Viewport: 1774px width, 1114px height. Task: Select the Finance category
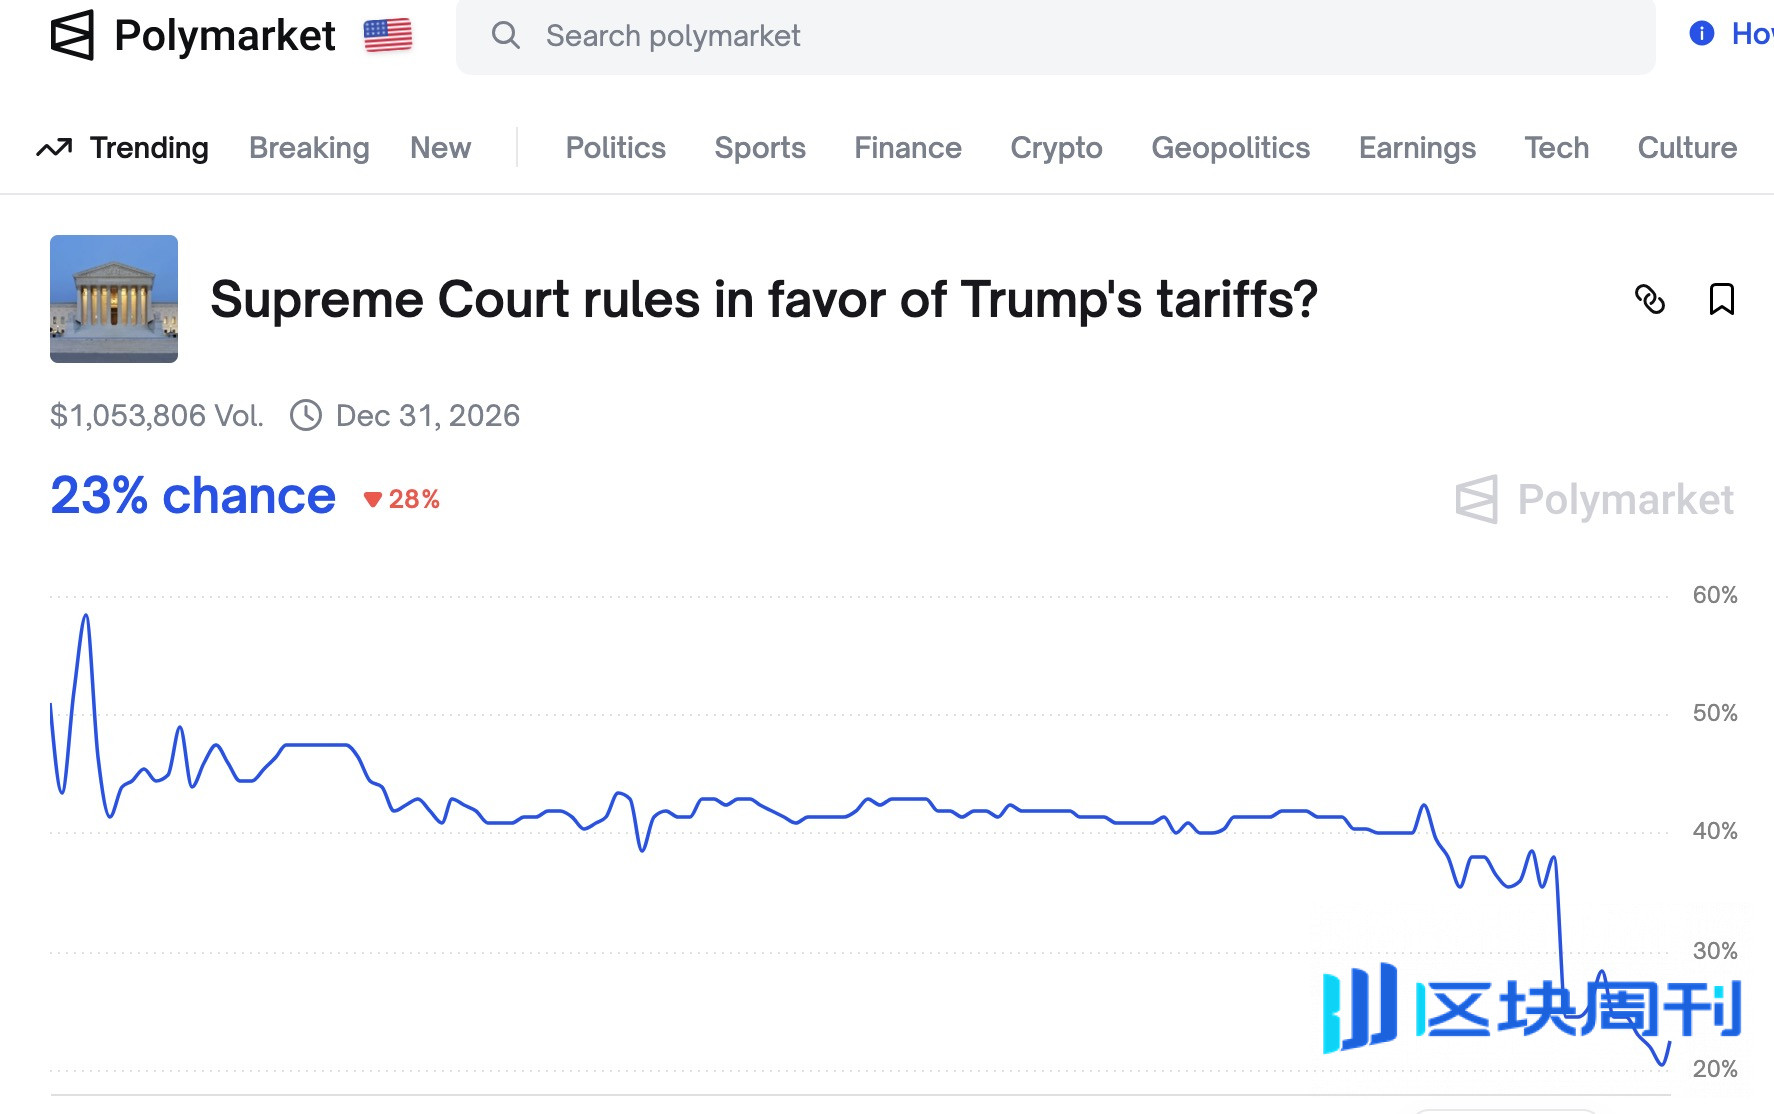click(907, 148)
